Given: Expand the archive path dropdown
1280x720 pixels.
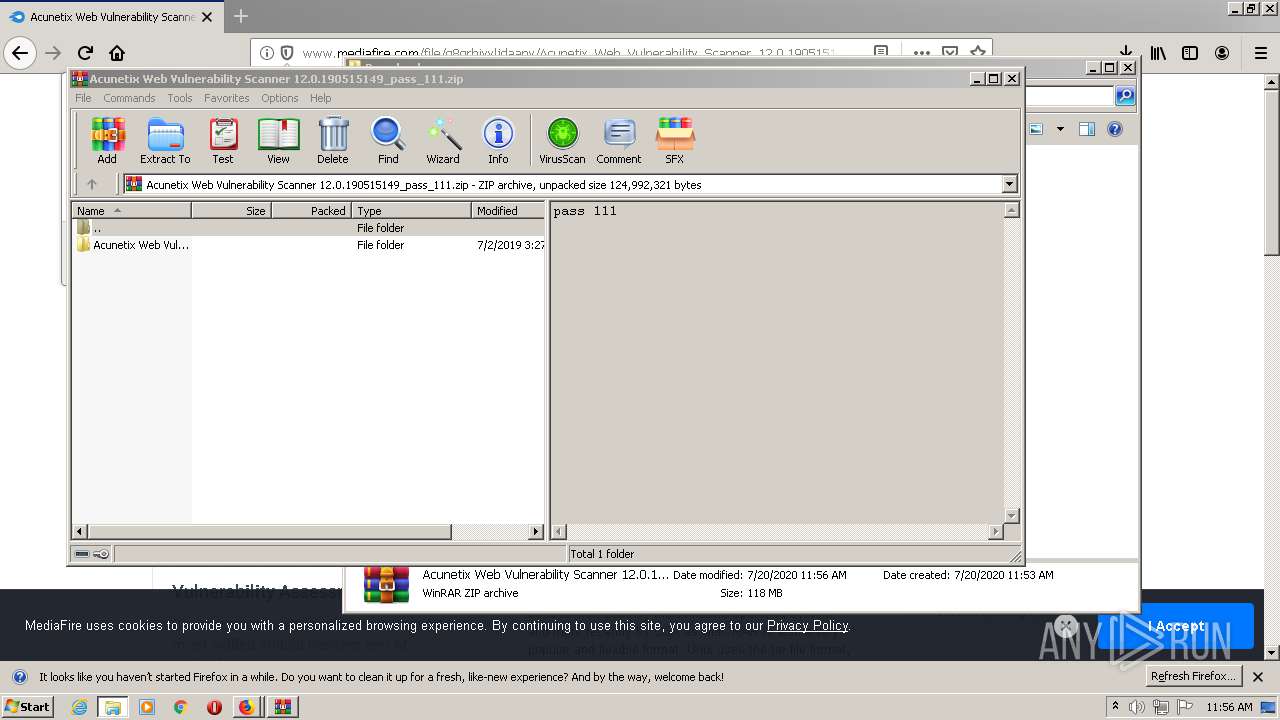Looking at the screenshot, I should 1009,184.
